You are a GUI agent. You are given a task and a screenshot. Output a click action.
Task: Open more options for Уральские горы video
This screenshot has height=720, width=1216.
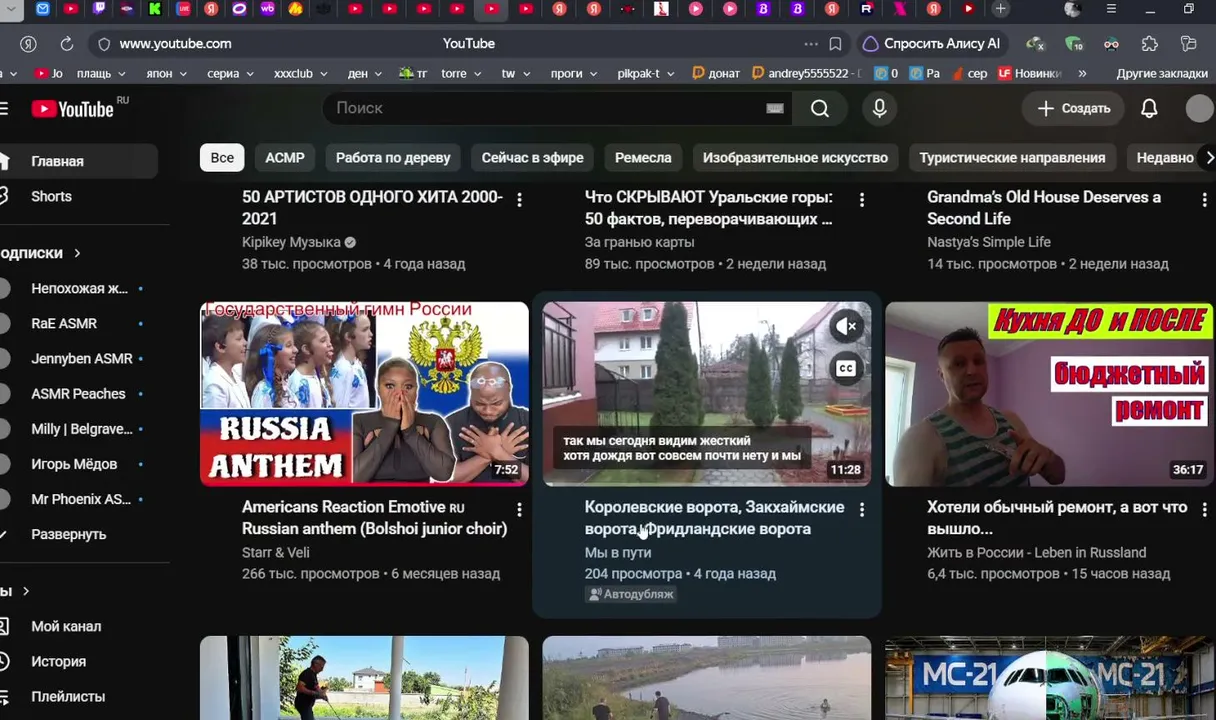[x=862, y=200]
